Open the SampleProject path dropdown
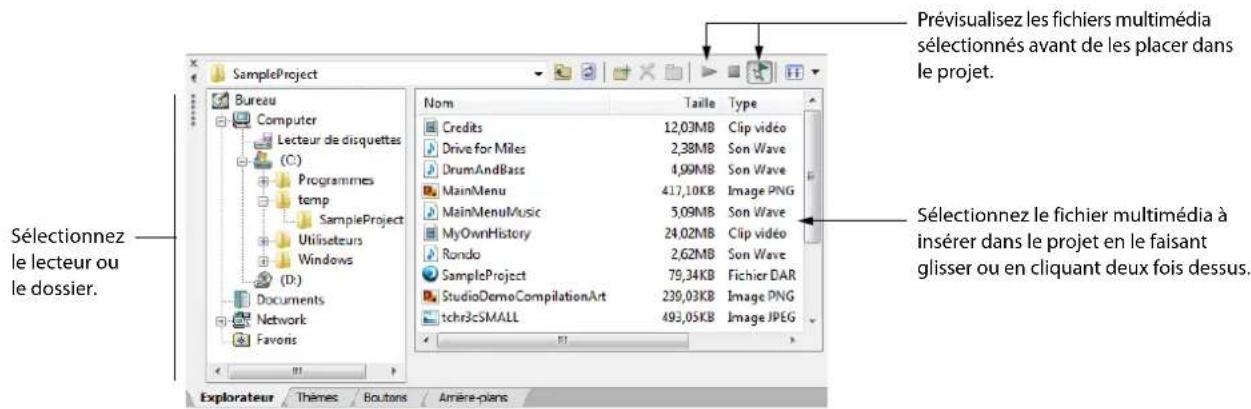 point(541,74)
